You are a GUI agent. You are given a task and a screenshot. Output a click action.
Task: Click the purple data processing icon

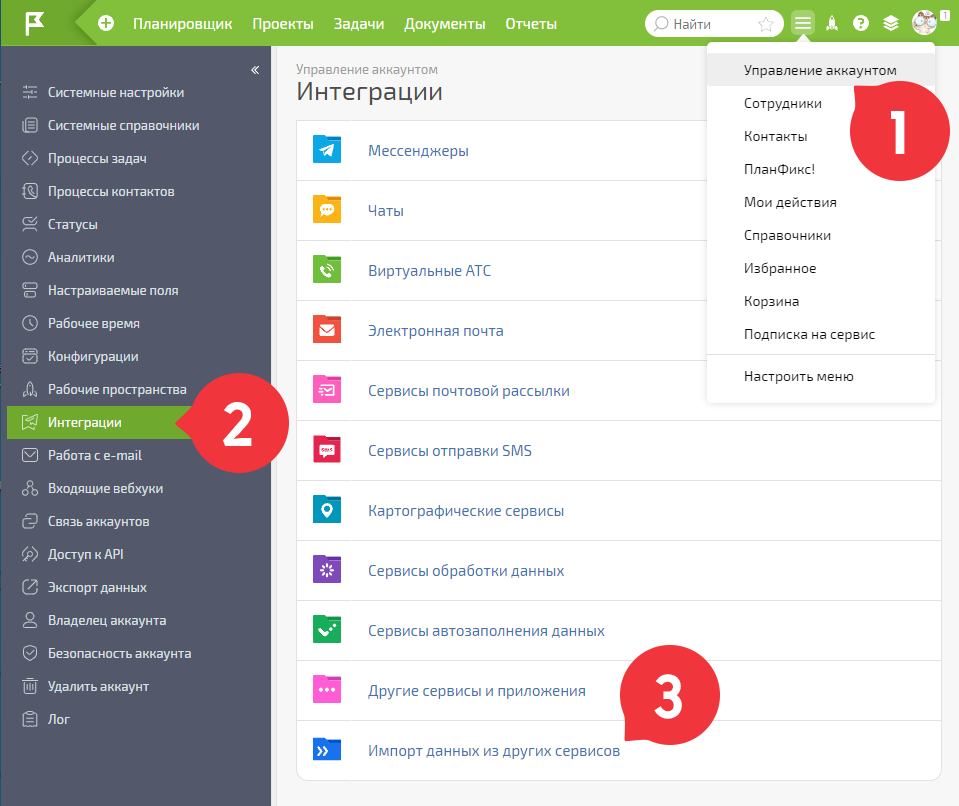[327, 569]
